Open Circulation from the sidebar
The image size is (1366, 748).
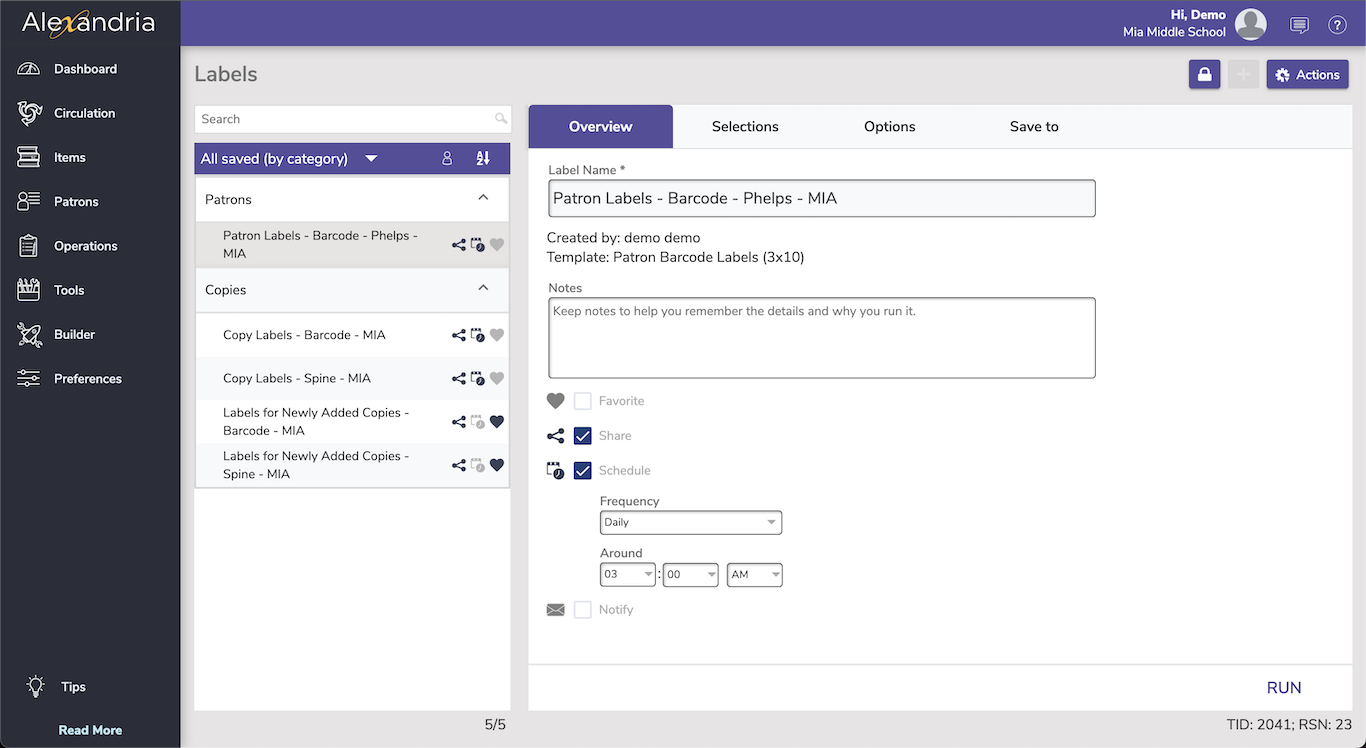pyautogui.click(x=84, y=113)
